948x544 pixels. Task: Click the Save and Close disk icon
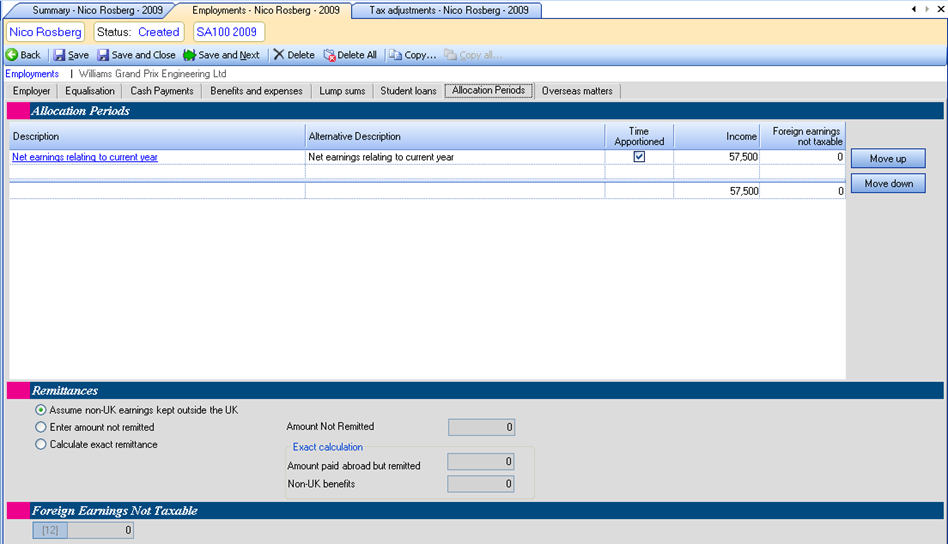[103, 55]
